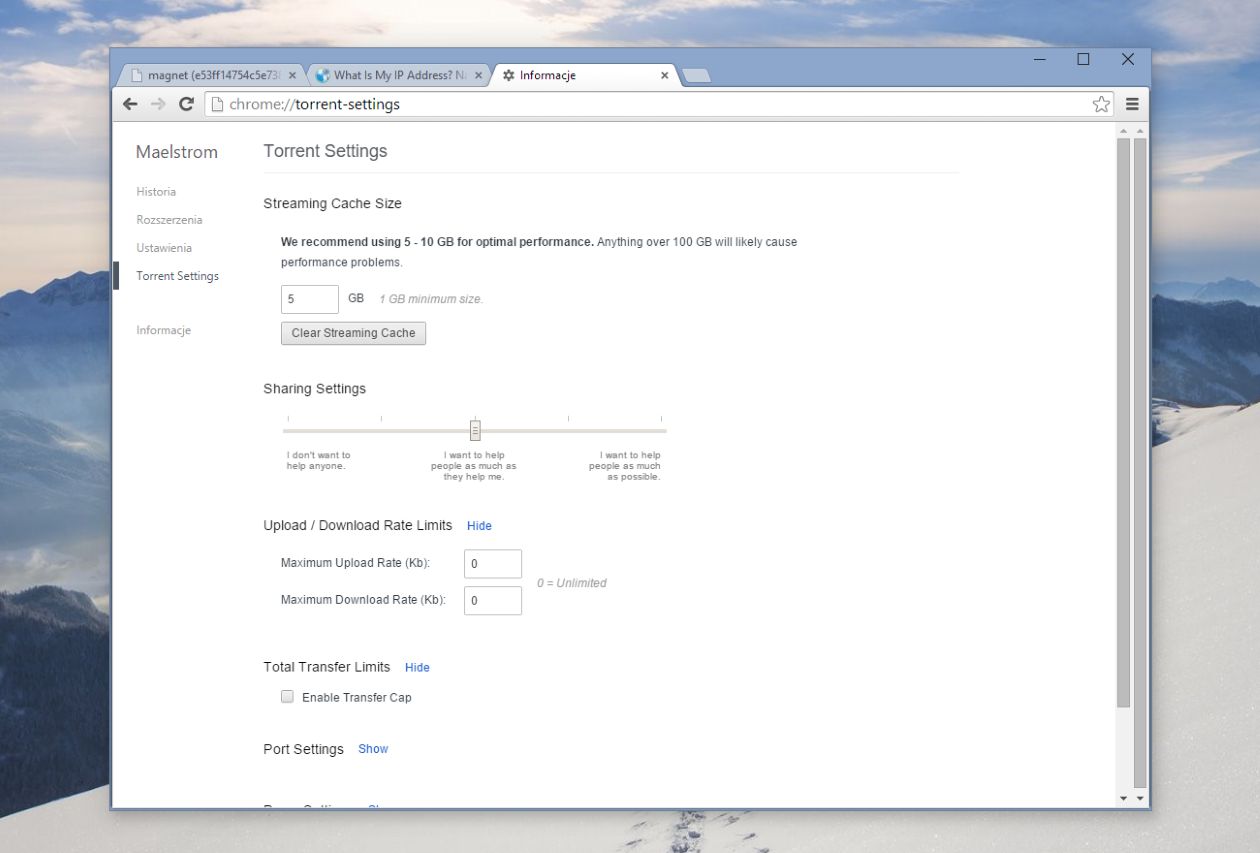1260x853 pixels.
Task: Reload the page with the refresh icon
Action: pos(186,104)
